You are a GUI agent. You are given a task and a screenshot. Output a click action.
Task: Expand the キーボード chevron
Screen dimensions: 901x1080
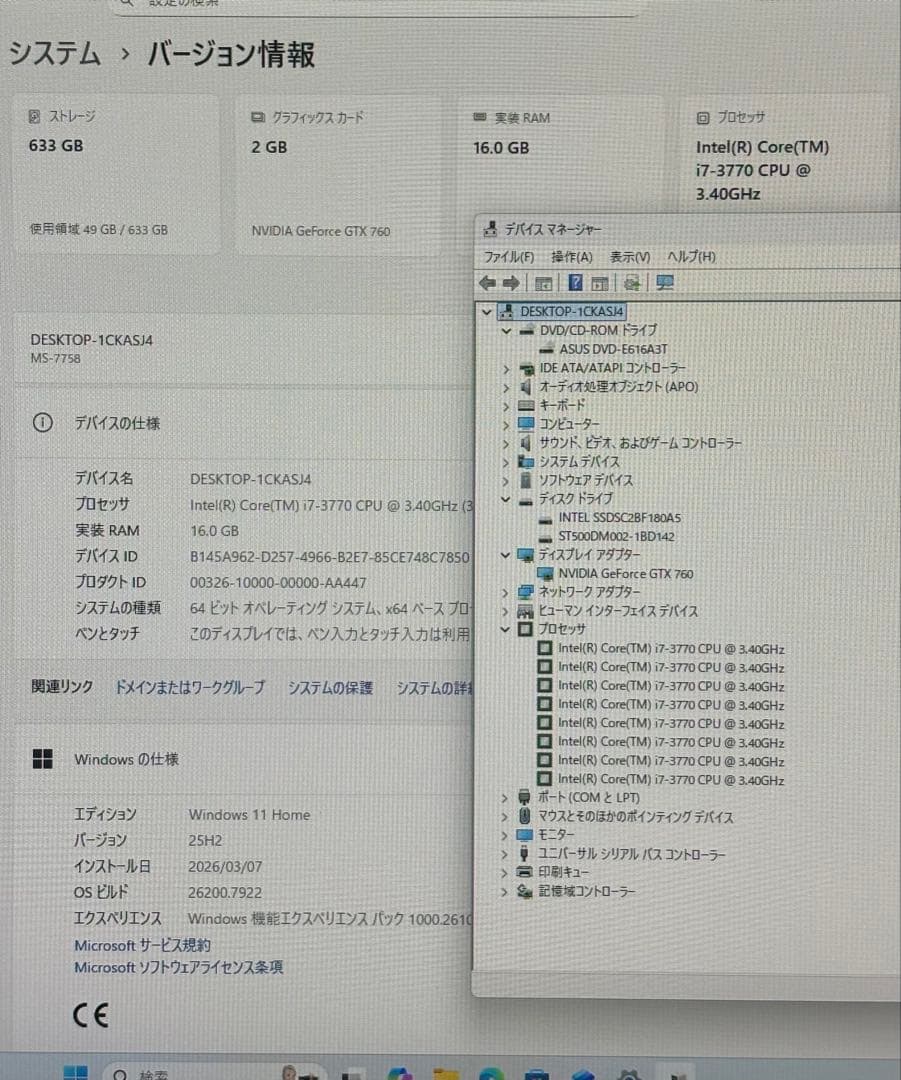(506, 406)
